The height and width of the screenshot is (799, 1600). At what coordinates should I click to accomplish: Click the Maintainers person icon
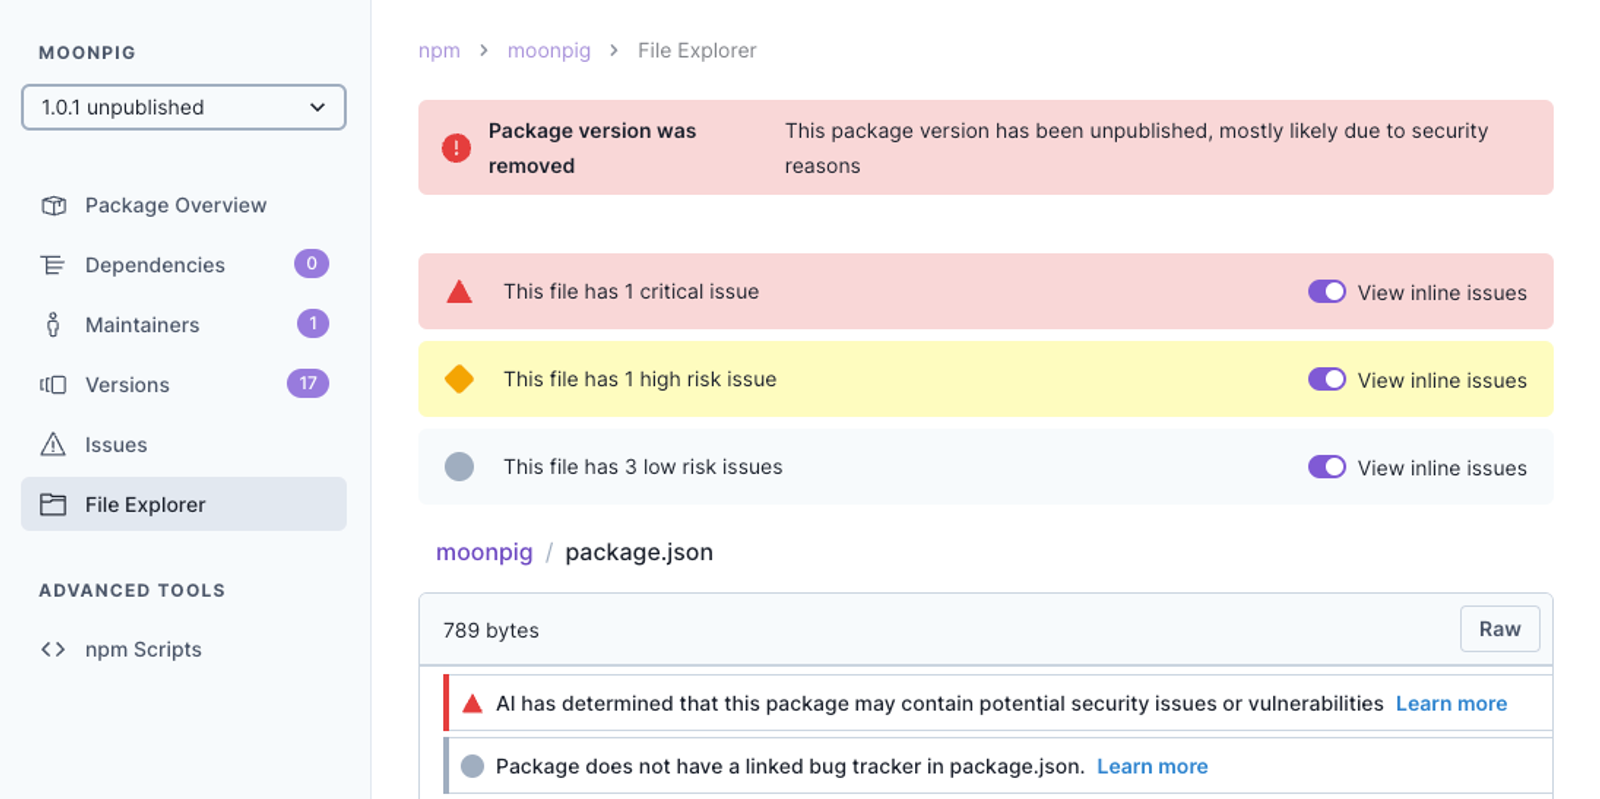53,324
